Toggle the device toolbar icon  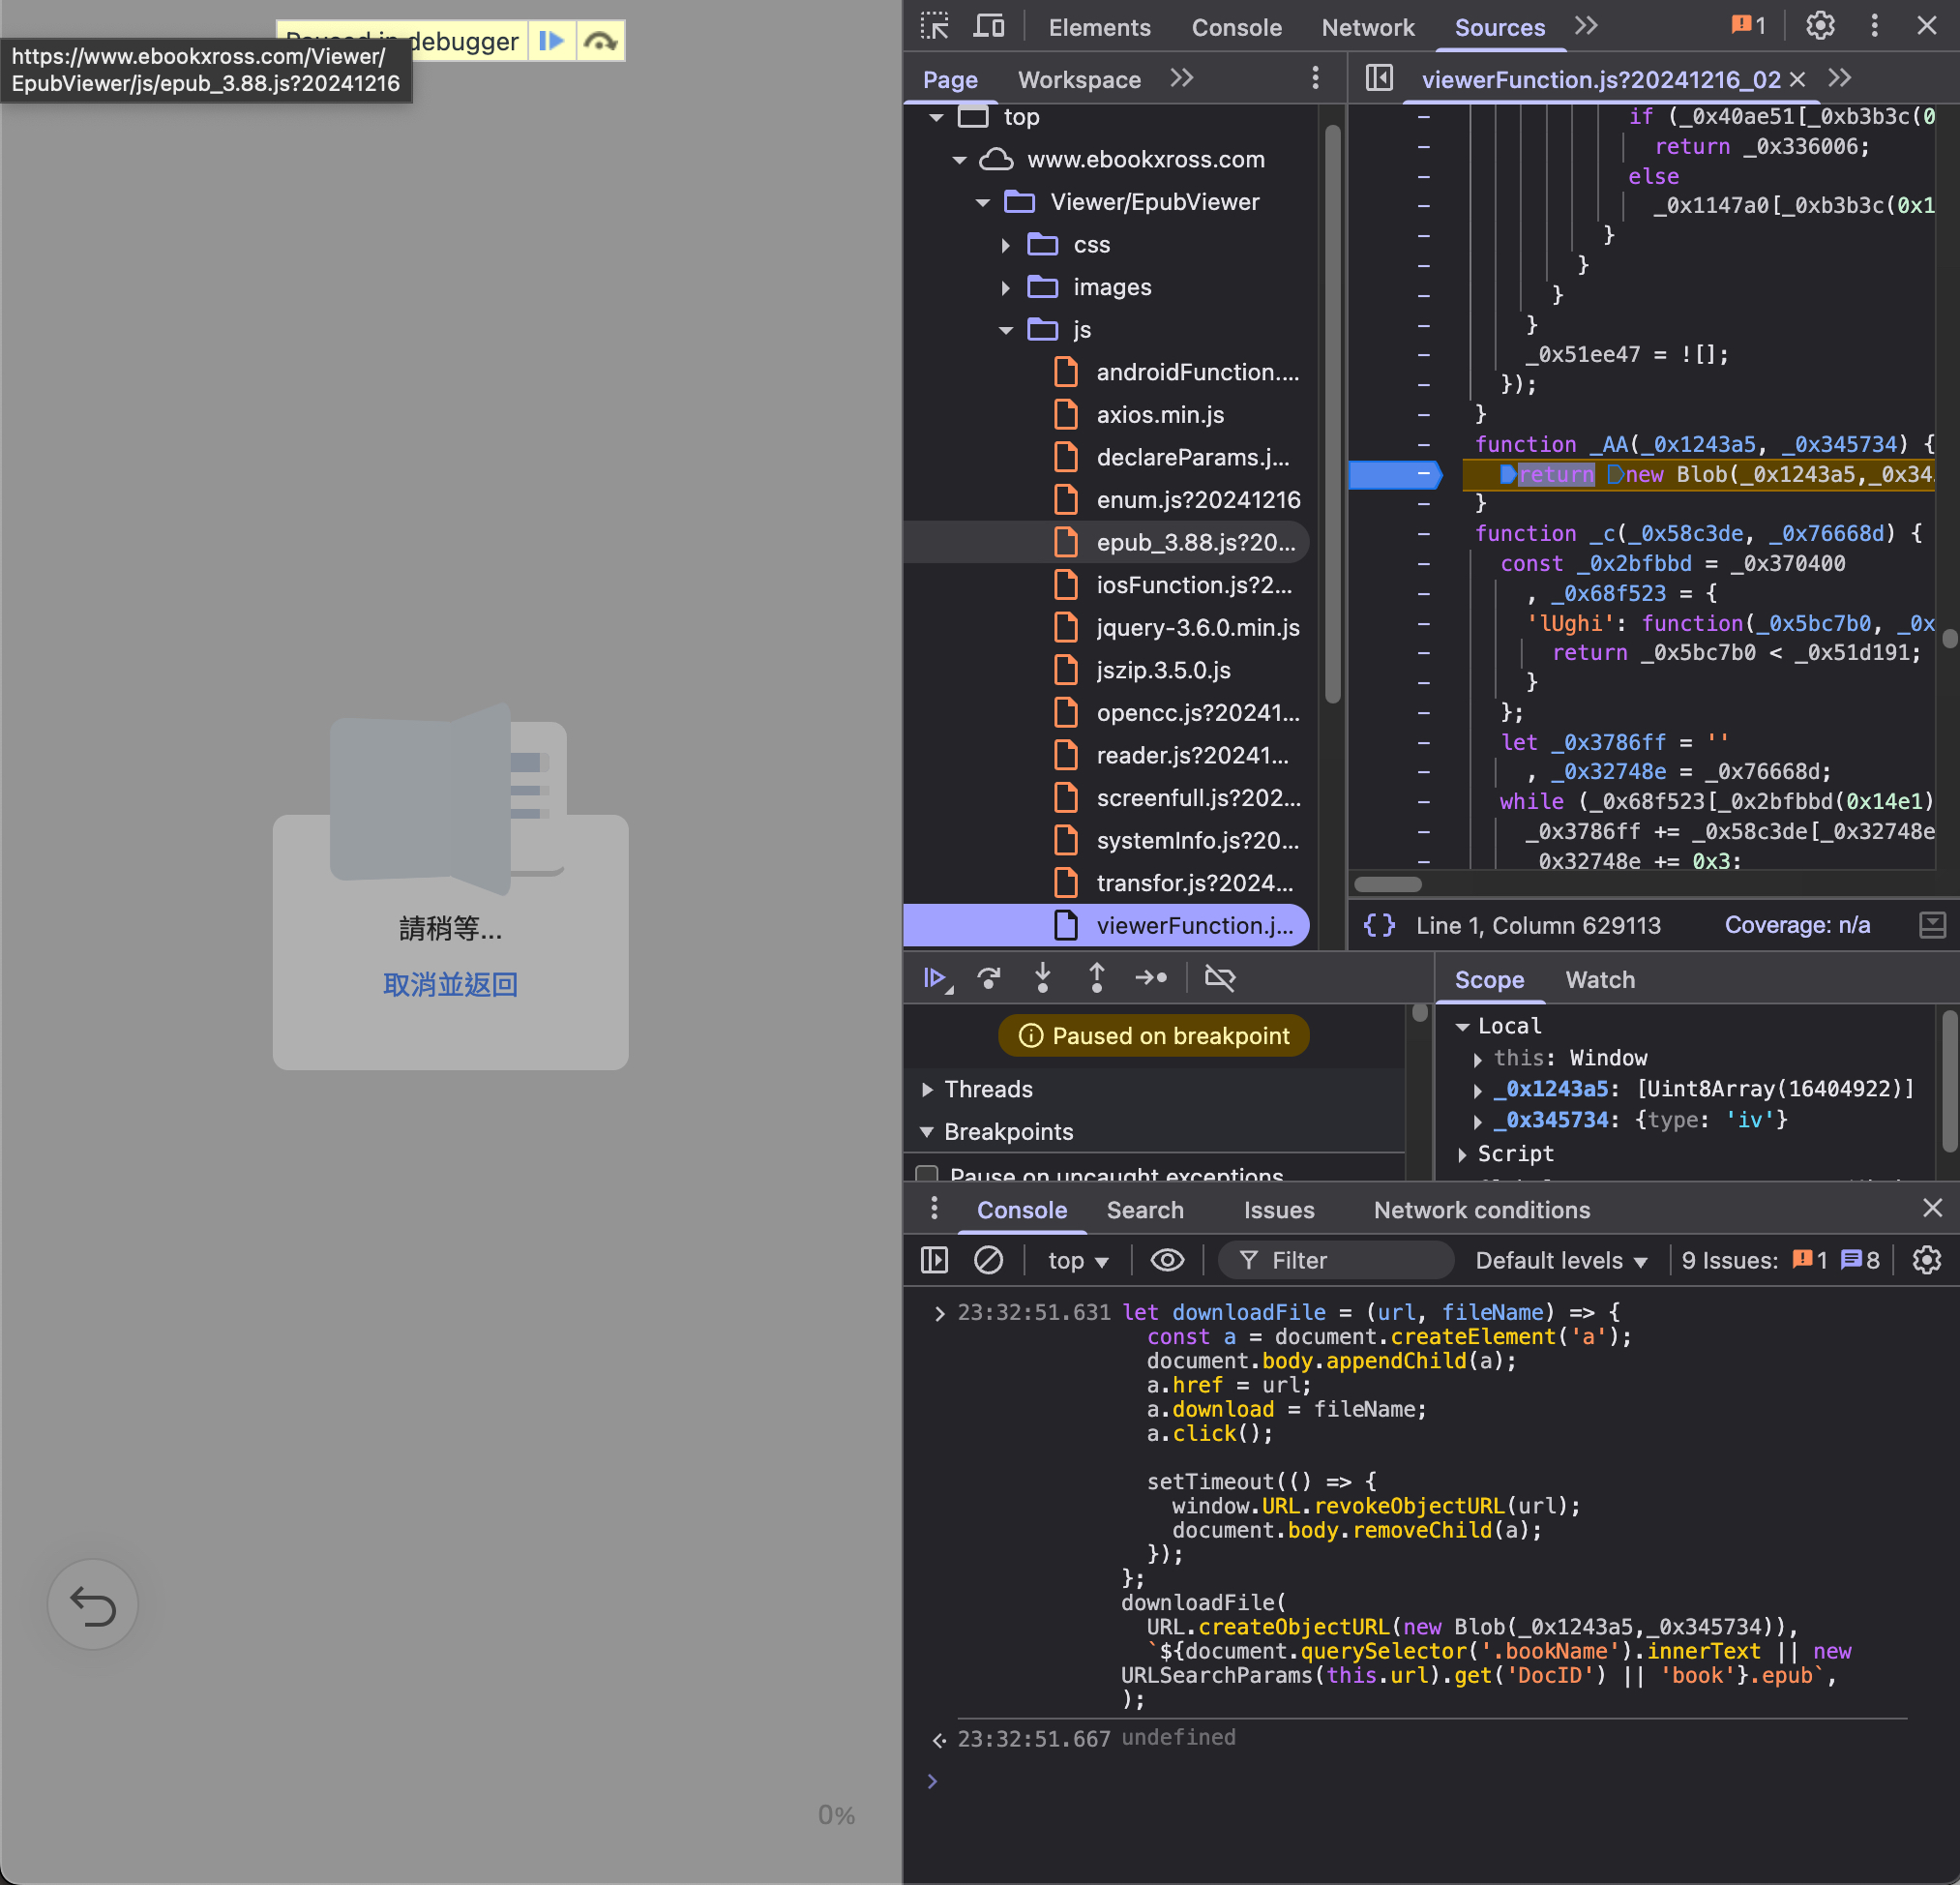click(988, 27)
